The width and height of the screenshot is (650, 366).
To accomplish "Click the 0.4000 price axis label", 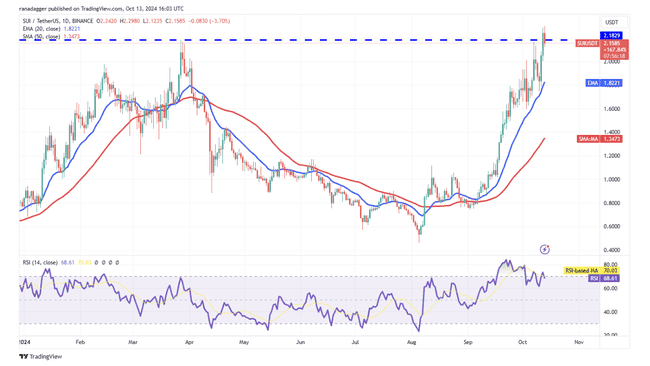I will coord(611,250).
